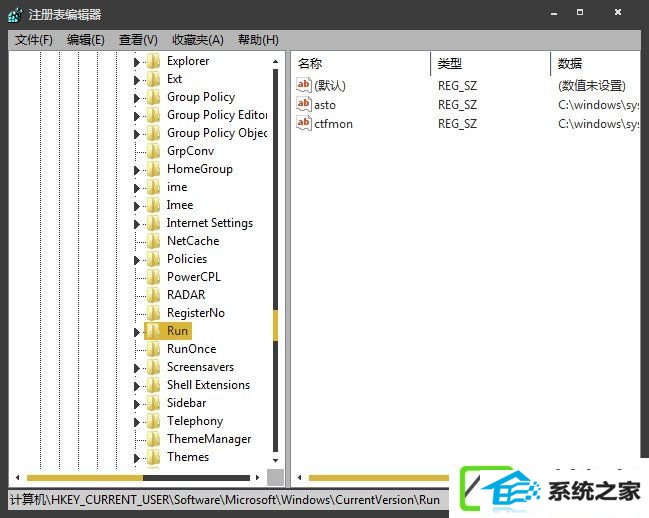This screenshot has width=649, height=518.
Task: Maximize the Registry Editor window
Action: click(580, 12)
